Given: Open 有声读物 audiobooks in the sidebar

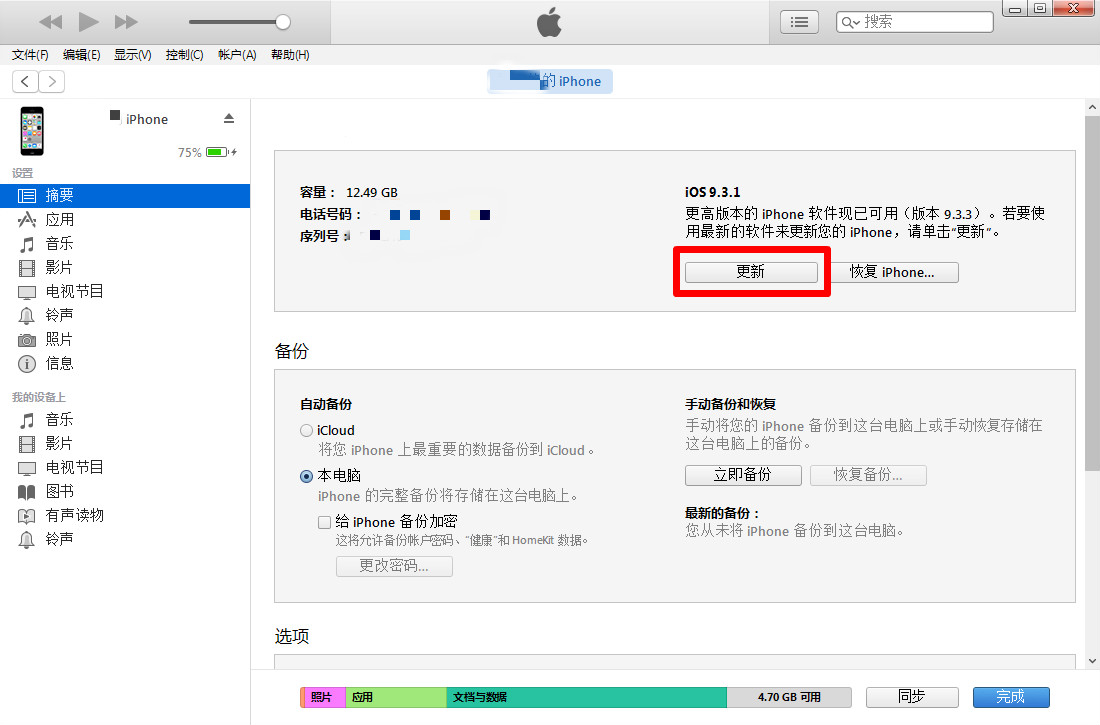Looking at the screenshot, I should click(x=125, y=515).
